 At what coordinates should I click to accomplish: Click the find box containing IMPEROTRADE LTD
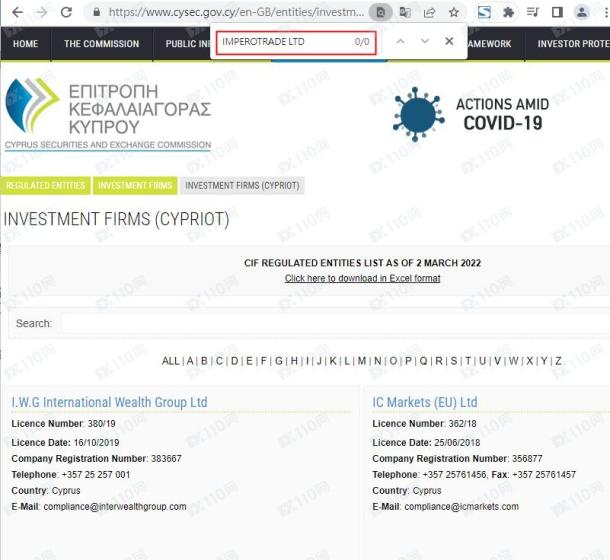pyautogui.click(x=296, y=42)
